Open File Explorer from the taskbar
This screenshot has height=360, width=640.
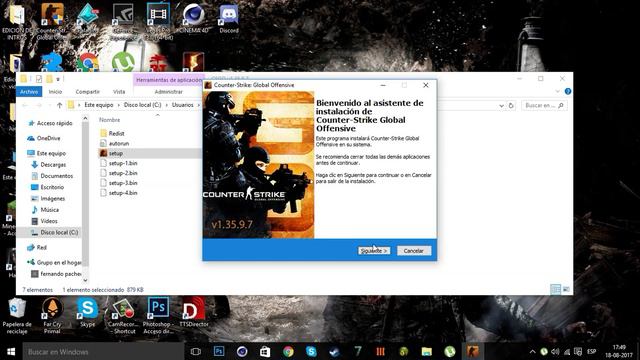427,351
